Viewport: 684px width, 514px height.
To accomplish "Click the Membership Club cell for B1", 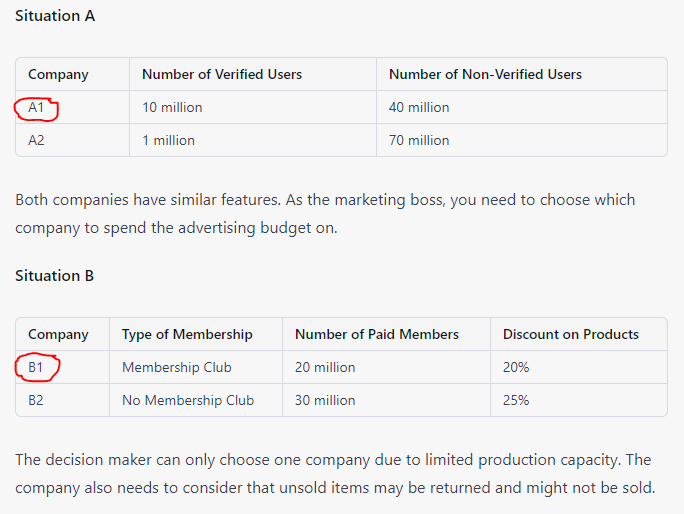I will (177, 367).
